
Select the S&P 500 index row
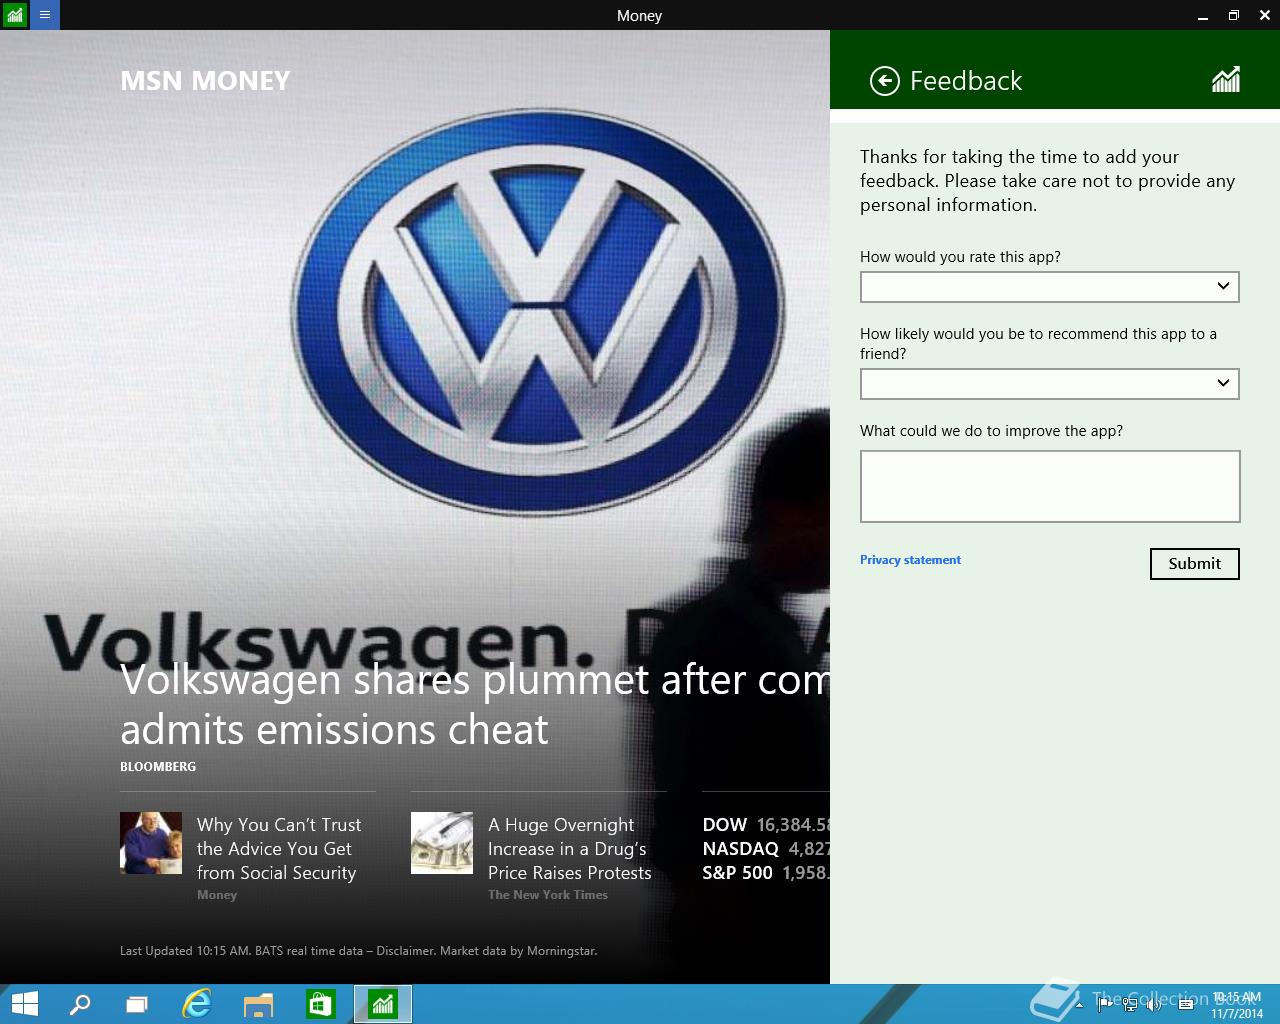click(x=766, y=873)
